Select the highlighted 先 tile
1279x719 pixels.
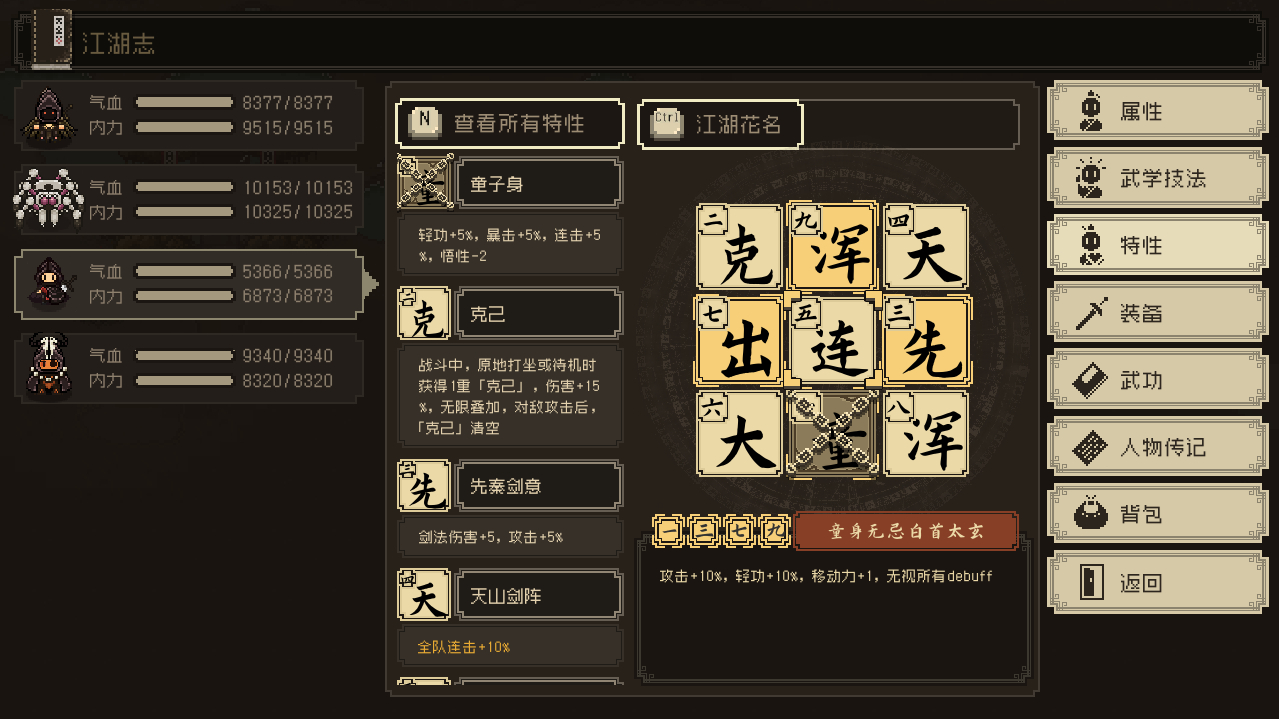tap(925, 341)
